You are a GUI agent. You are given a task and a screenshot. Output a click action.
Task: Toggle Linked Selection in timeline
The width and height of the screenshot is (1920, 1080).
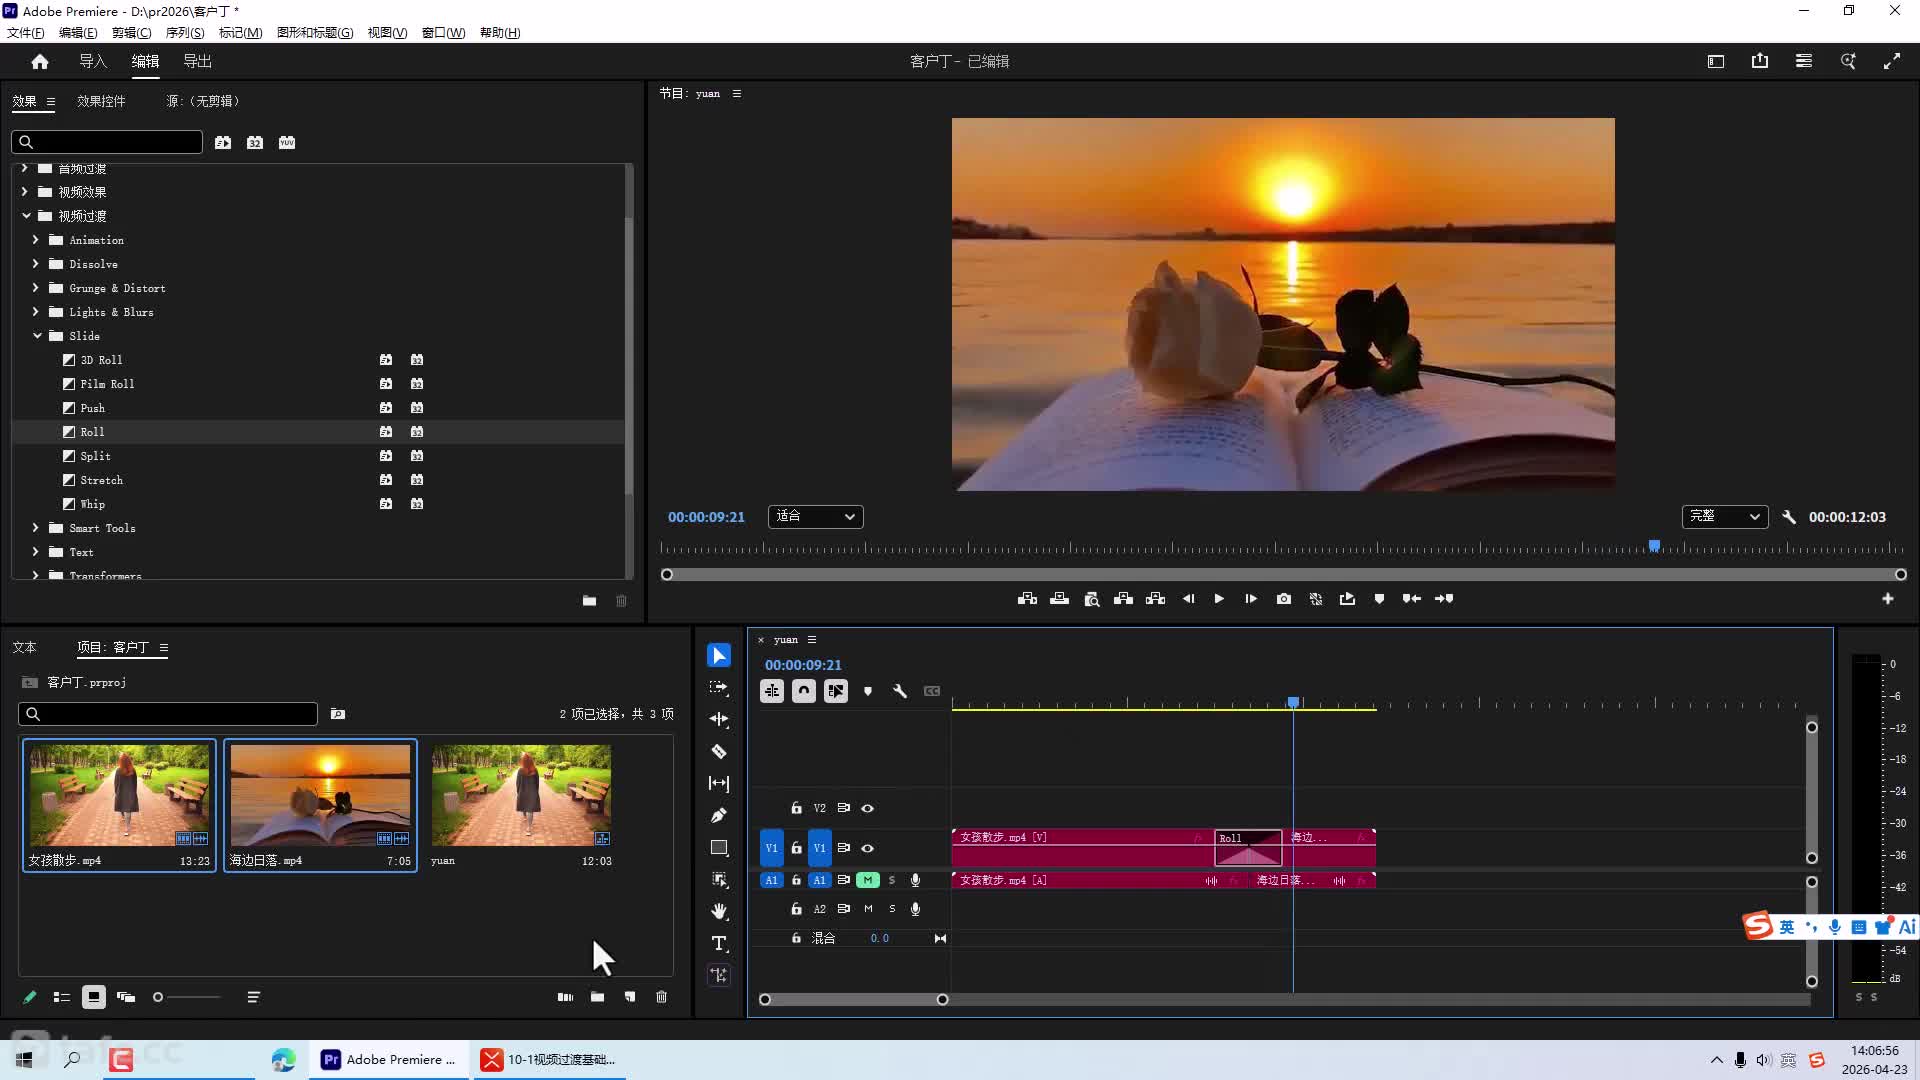tap(836, 691)
